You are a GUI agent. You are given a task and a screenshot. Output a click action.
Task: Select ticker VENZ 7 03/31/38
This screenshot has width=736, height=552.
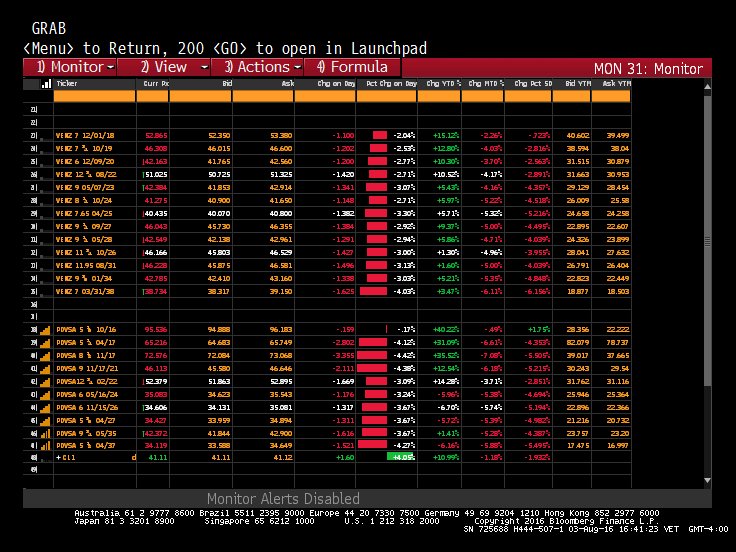click(x=85, y=291)
